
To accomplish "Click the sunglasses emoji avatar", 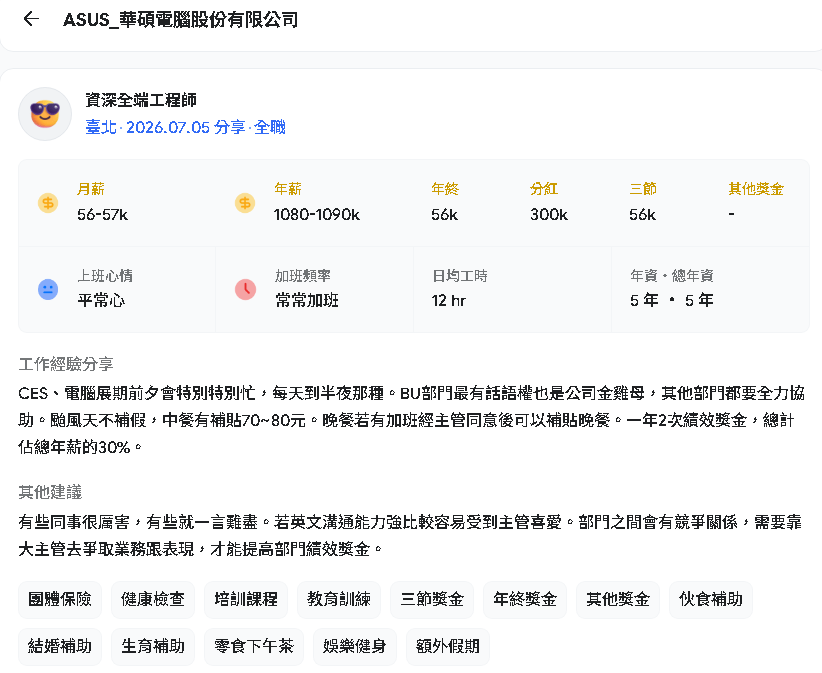I will coord(45,114).
